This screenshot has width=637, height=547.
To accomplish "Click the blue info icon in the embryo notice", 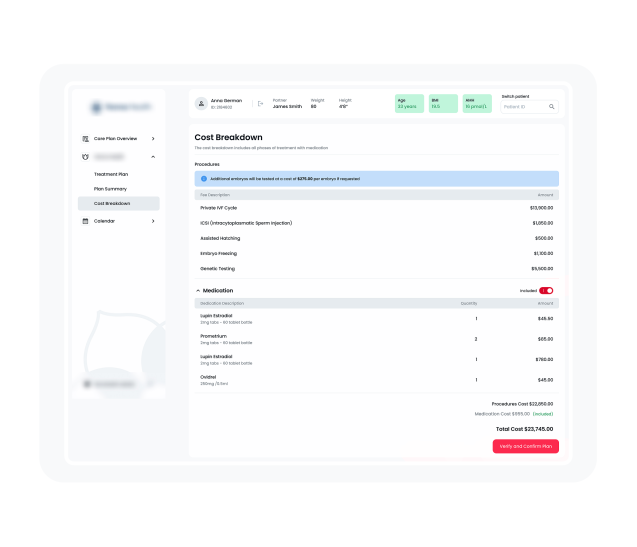I will pyautogui.click(x=204, y=178).
